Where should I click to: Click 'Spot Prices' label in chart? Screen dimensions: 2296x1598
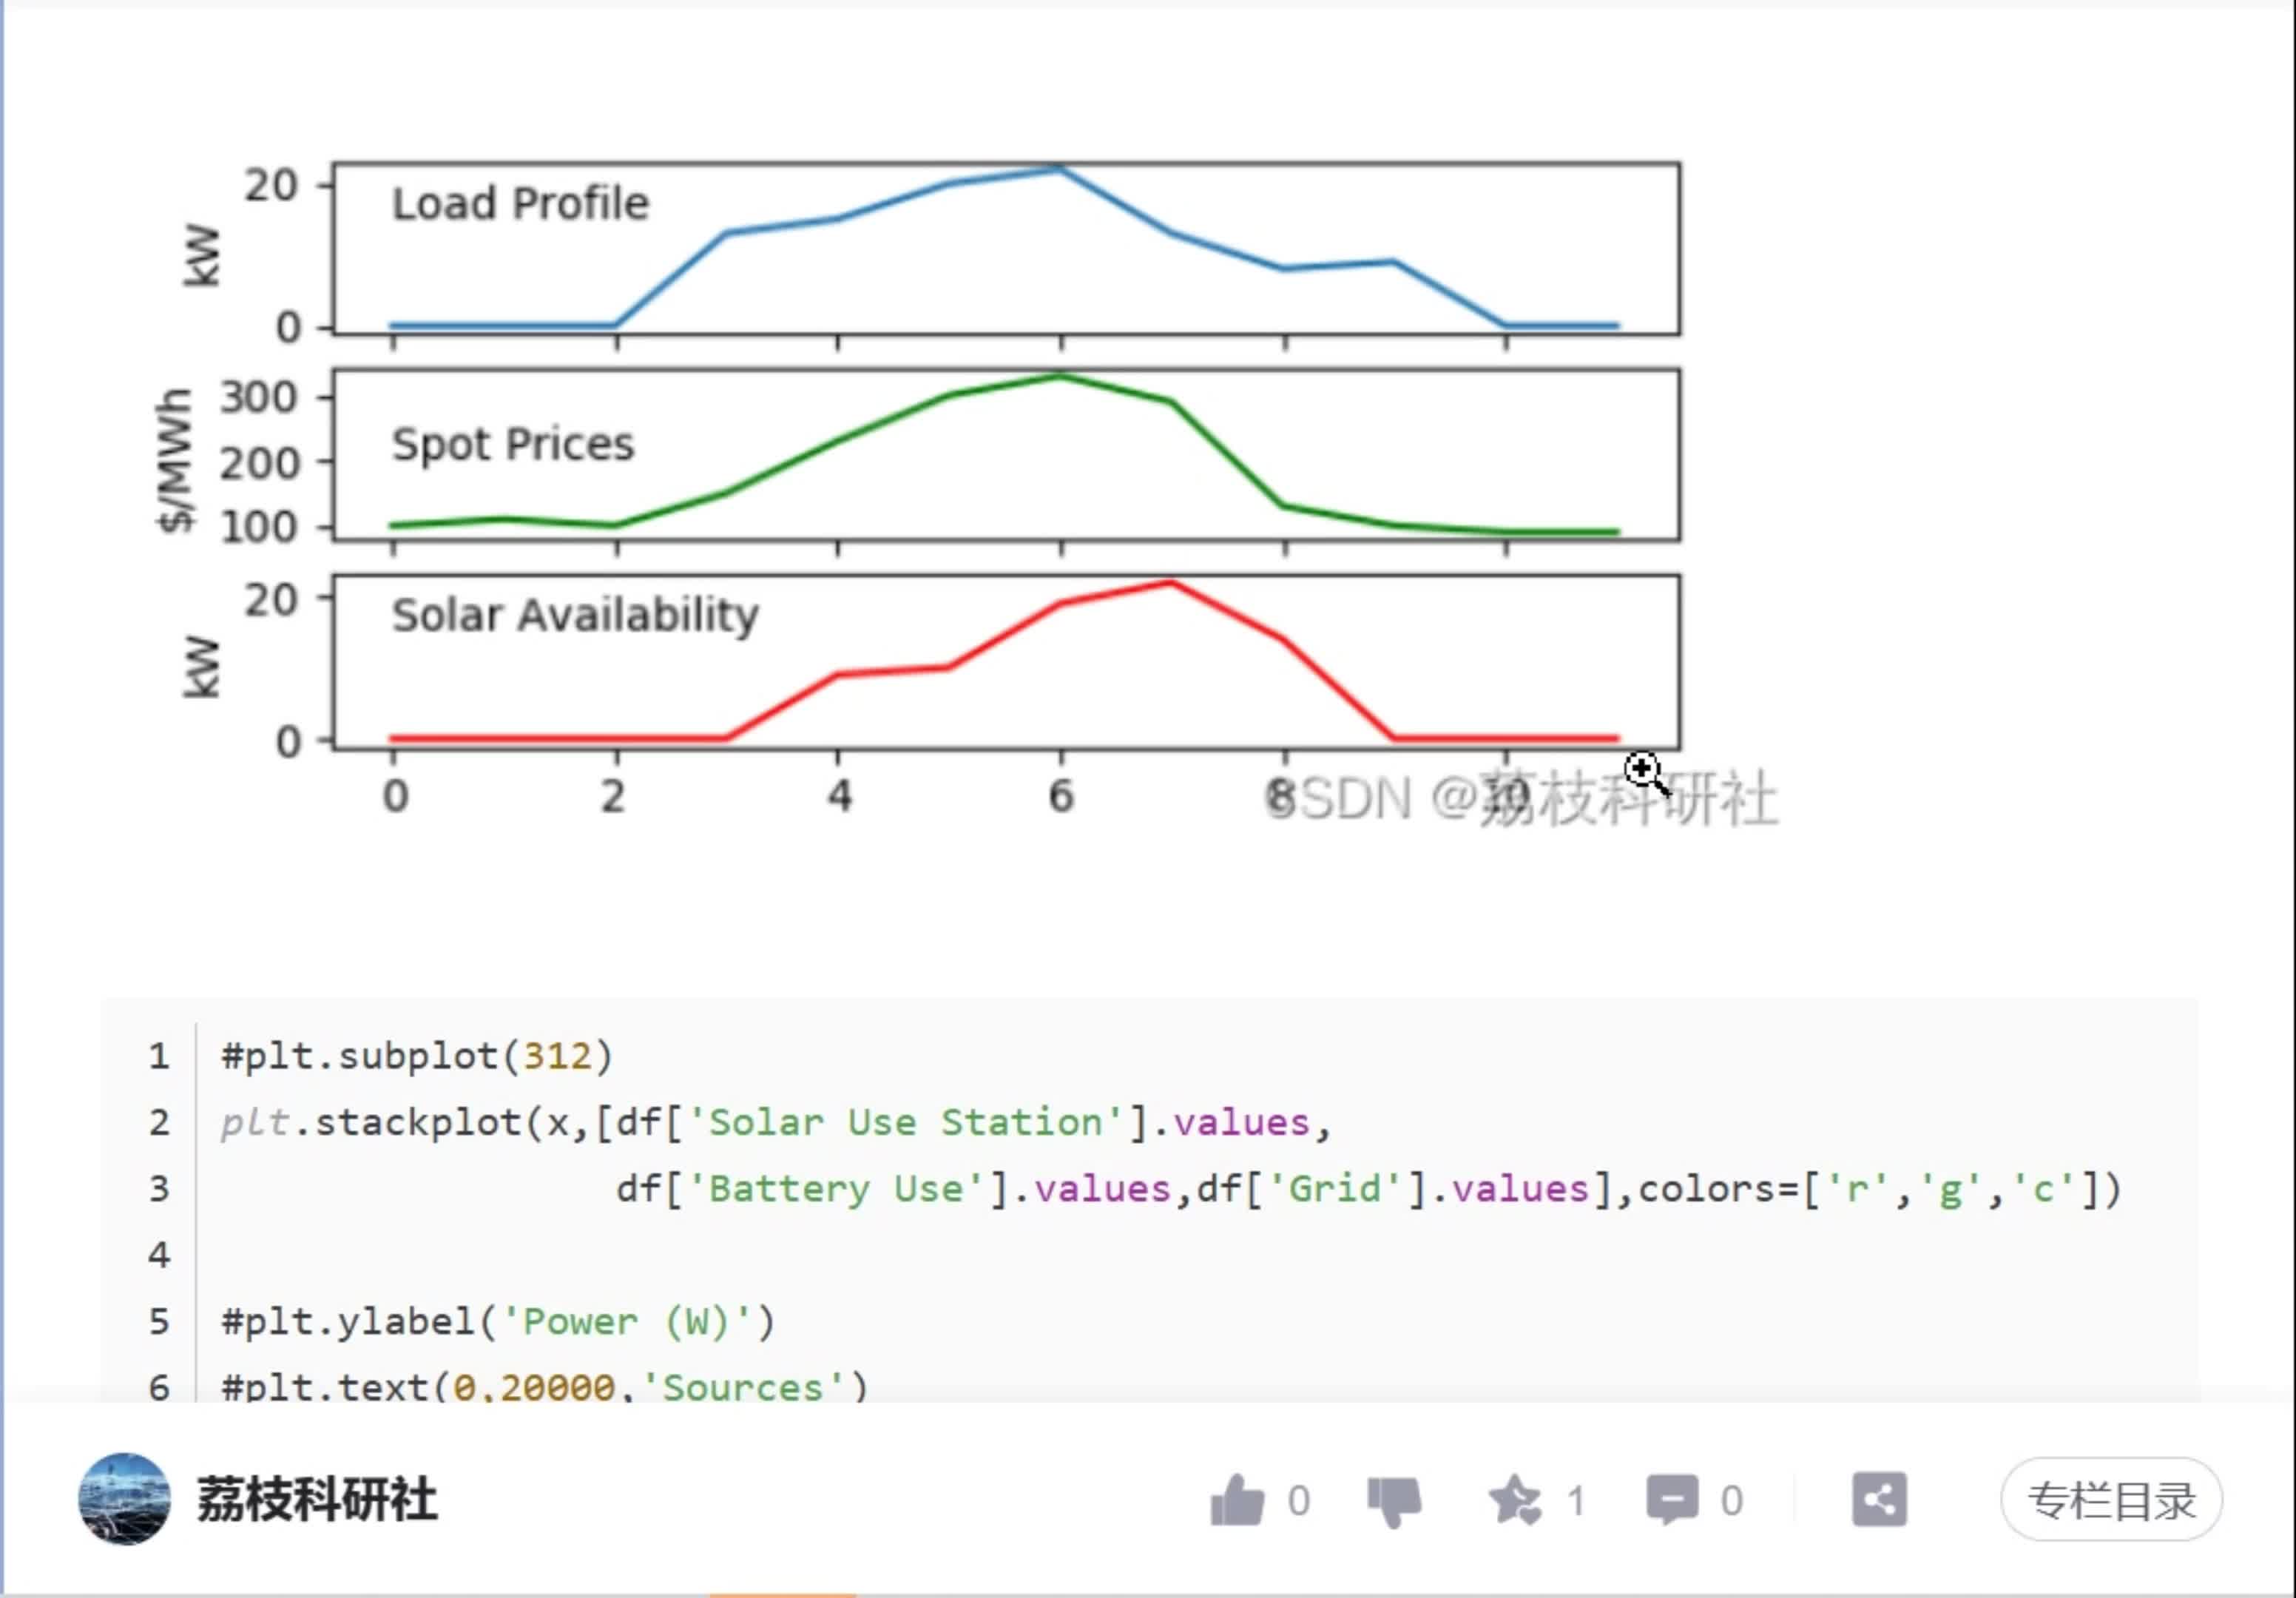[513, 444]
